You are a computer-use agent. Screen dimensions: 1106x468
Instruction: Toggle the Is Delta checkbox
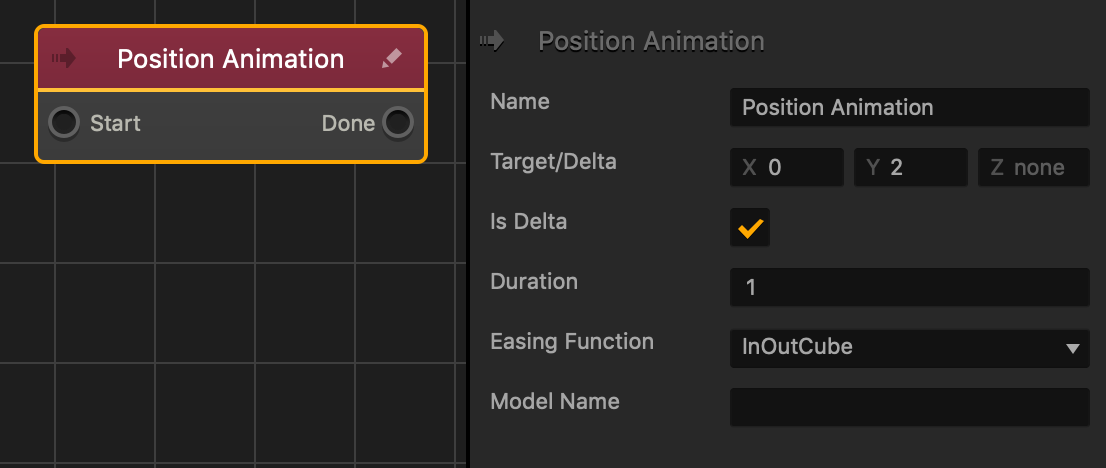click(x=750, y=228)
